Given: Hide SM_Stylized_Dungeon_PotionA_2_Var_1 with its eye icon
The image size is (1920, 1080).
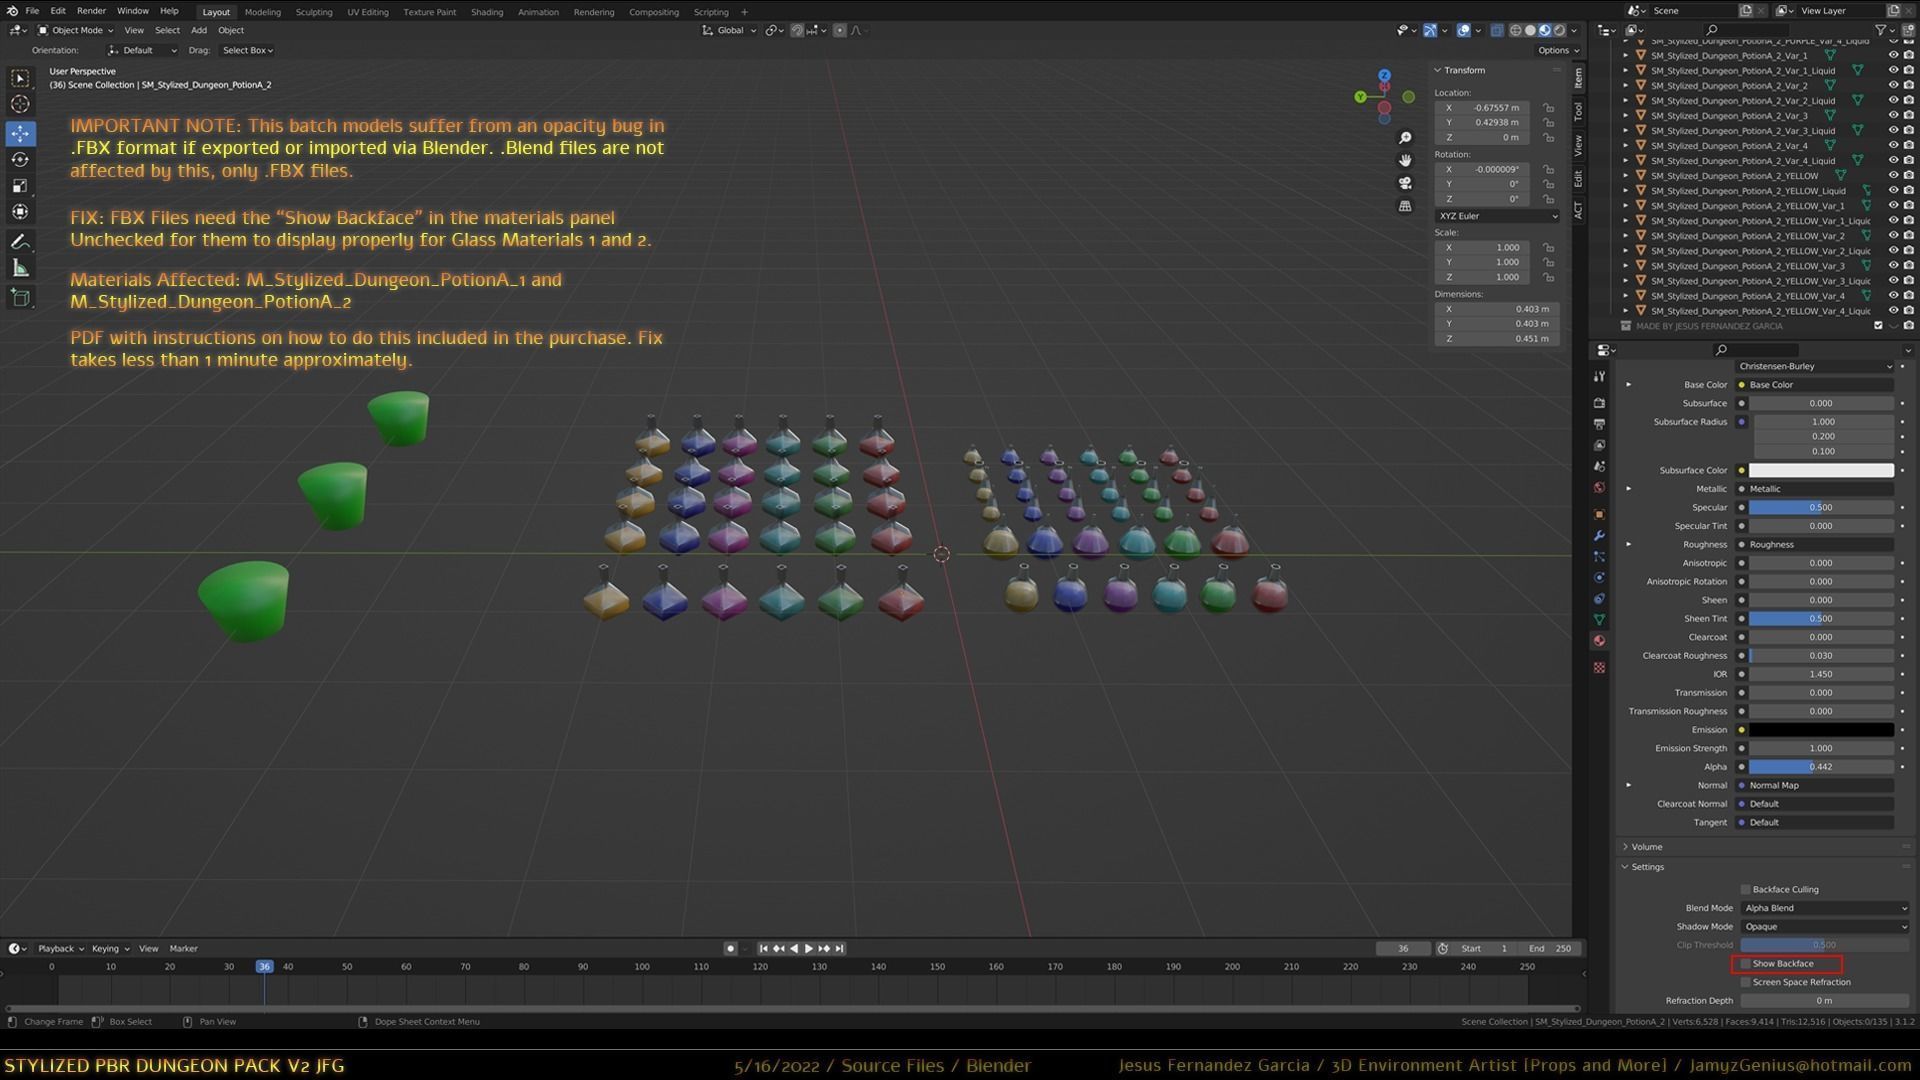Looking at the screenshot, I should pos(1892,56).
